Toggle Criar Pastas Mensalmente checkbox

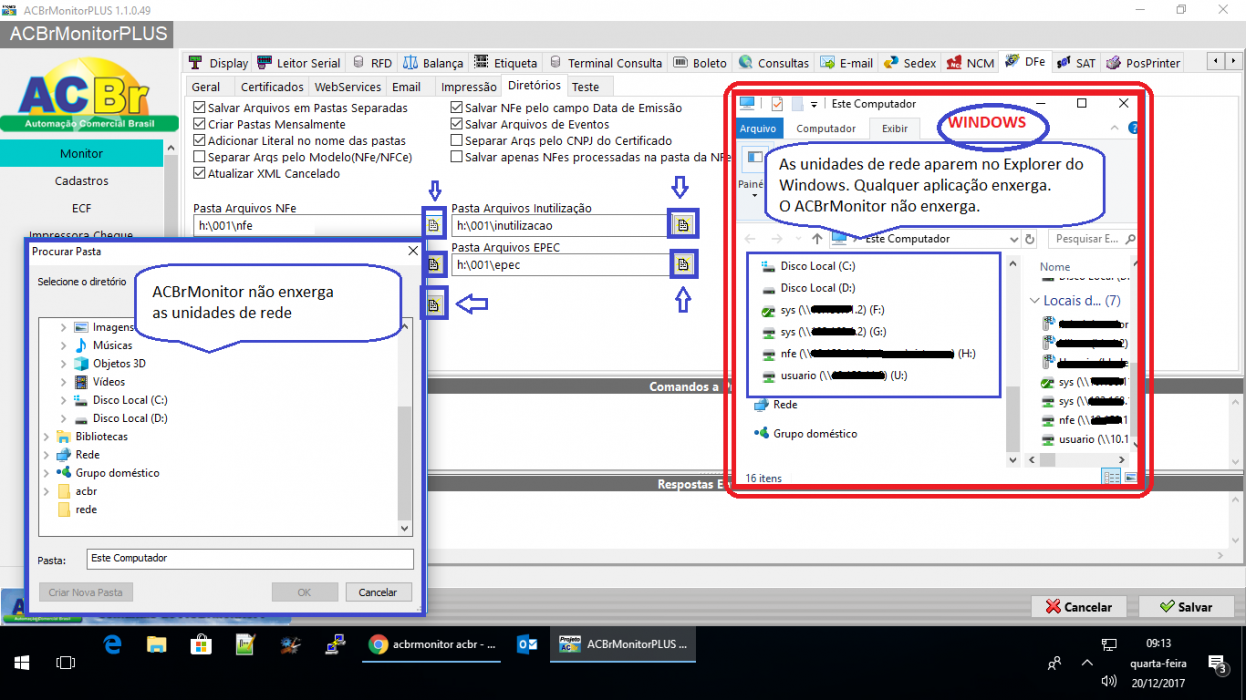click(200, 124)
